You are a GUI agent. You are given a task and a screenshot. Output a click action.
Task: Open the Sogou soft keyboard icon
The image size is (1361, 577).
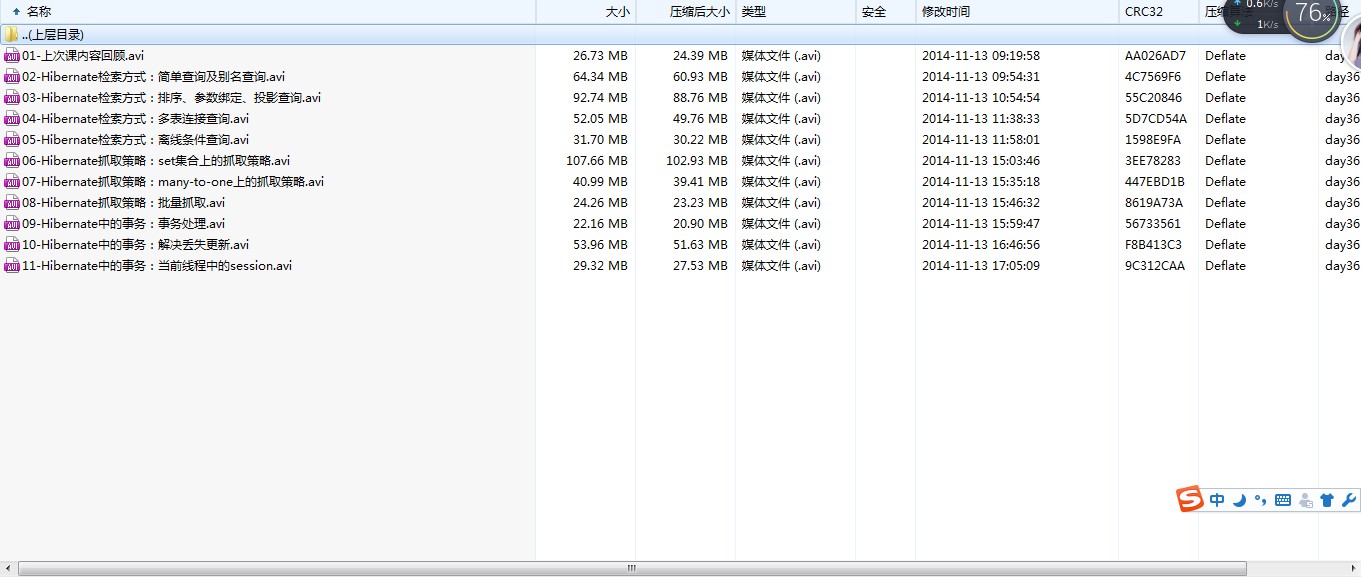tap(1283, 500)
